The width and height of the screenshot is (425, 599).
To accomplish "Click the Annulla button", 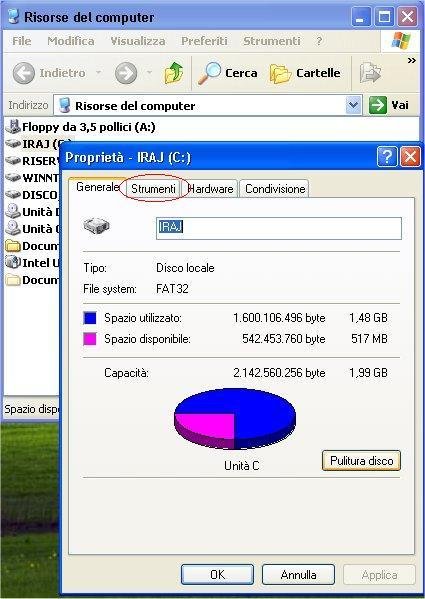I will (x=298, y=575).
